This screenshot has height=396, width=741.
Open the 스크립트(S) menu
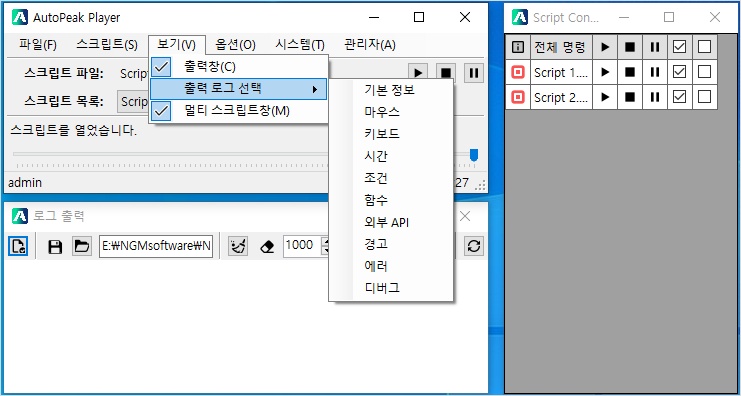(107, 45)
